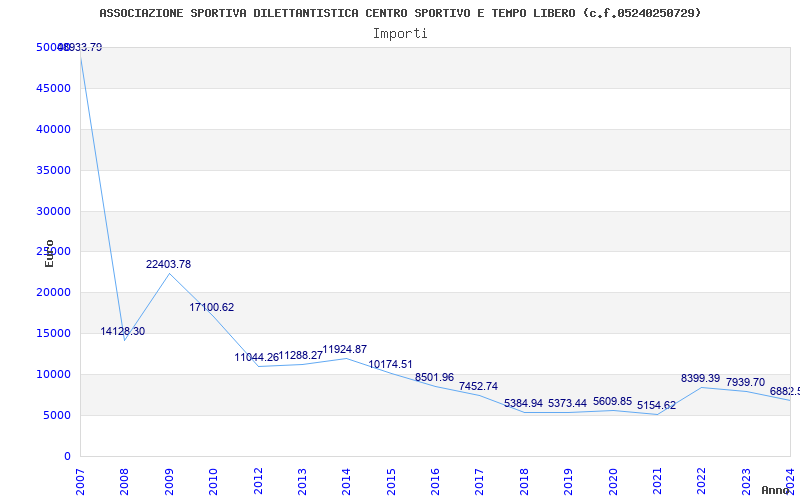Select the 10174.51 data label
This screenshot has width=800, height=500.
[390, 364]
